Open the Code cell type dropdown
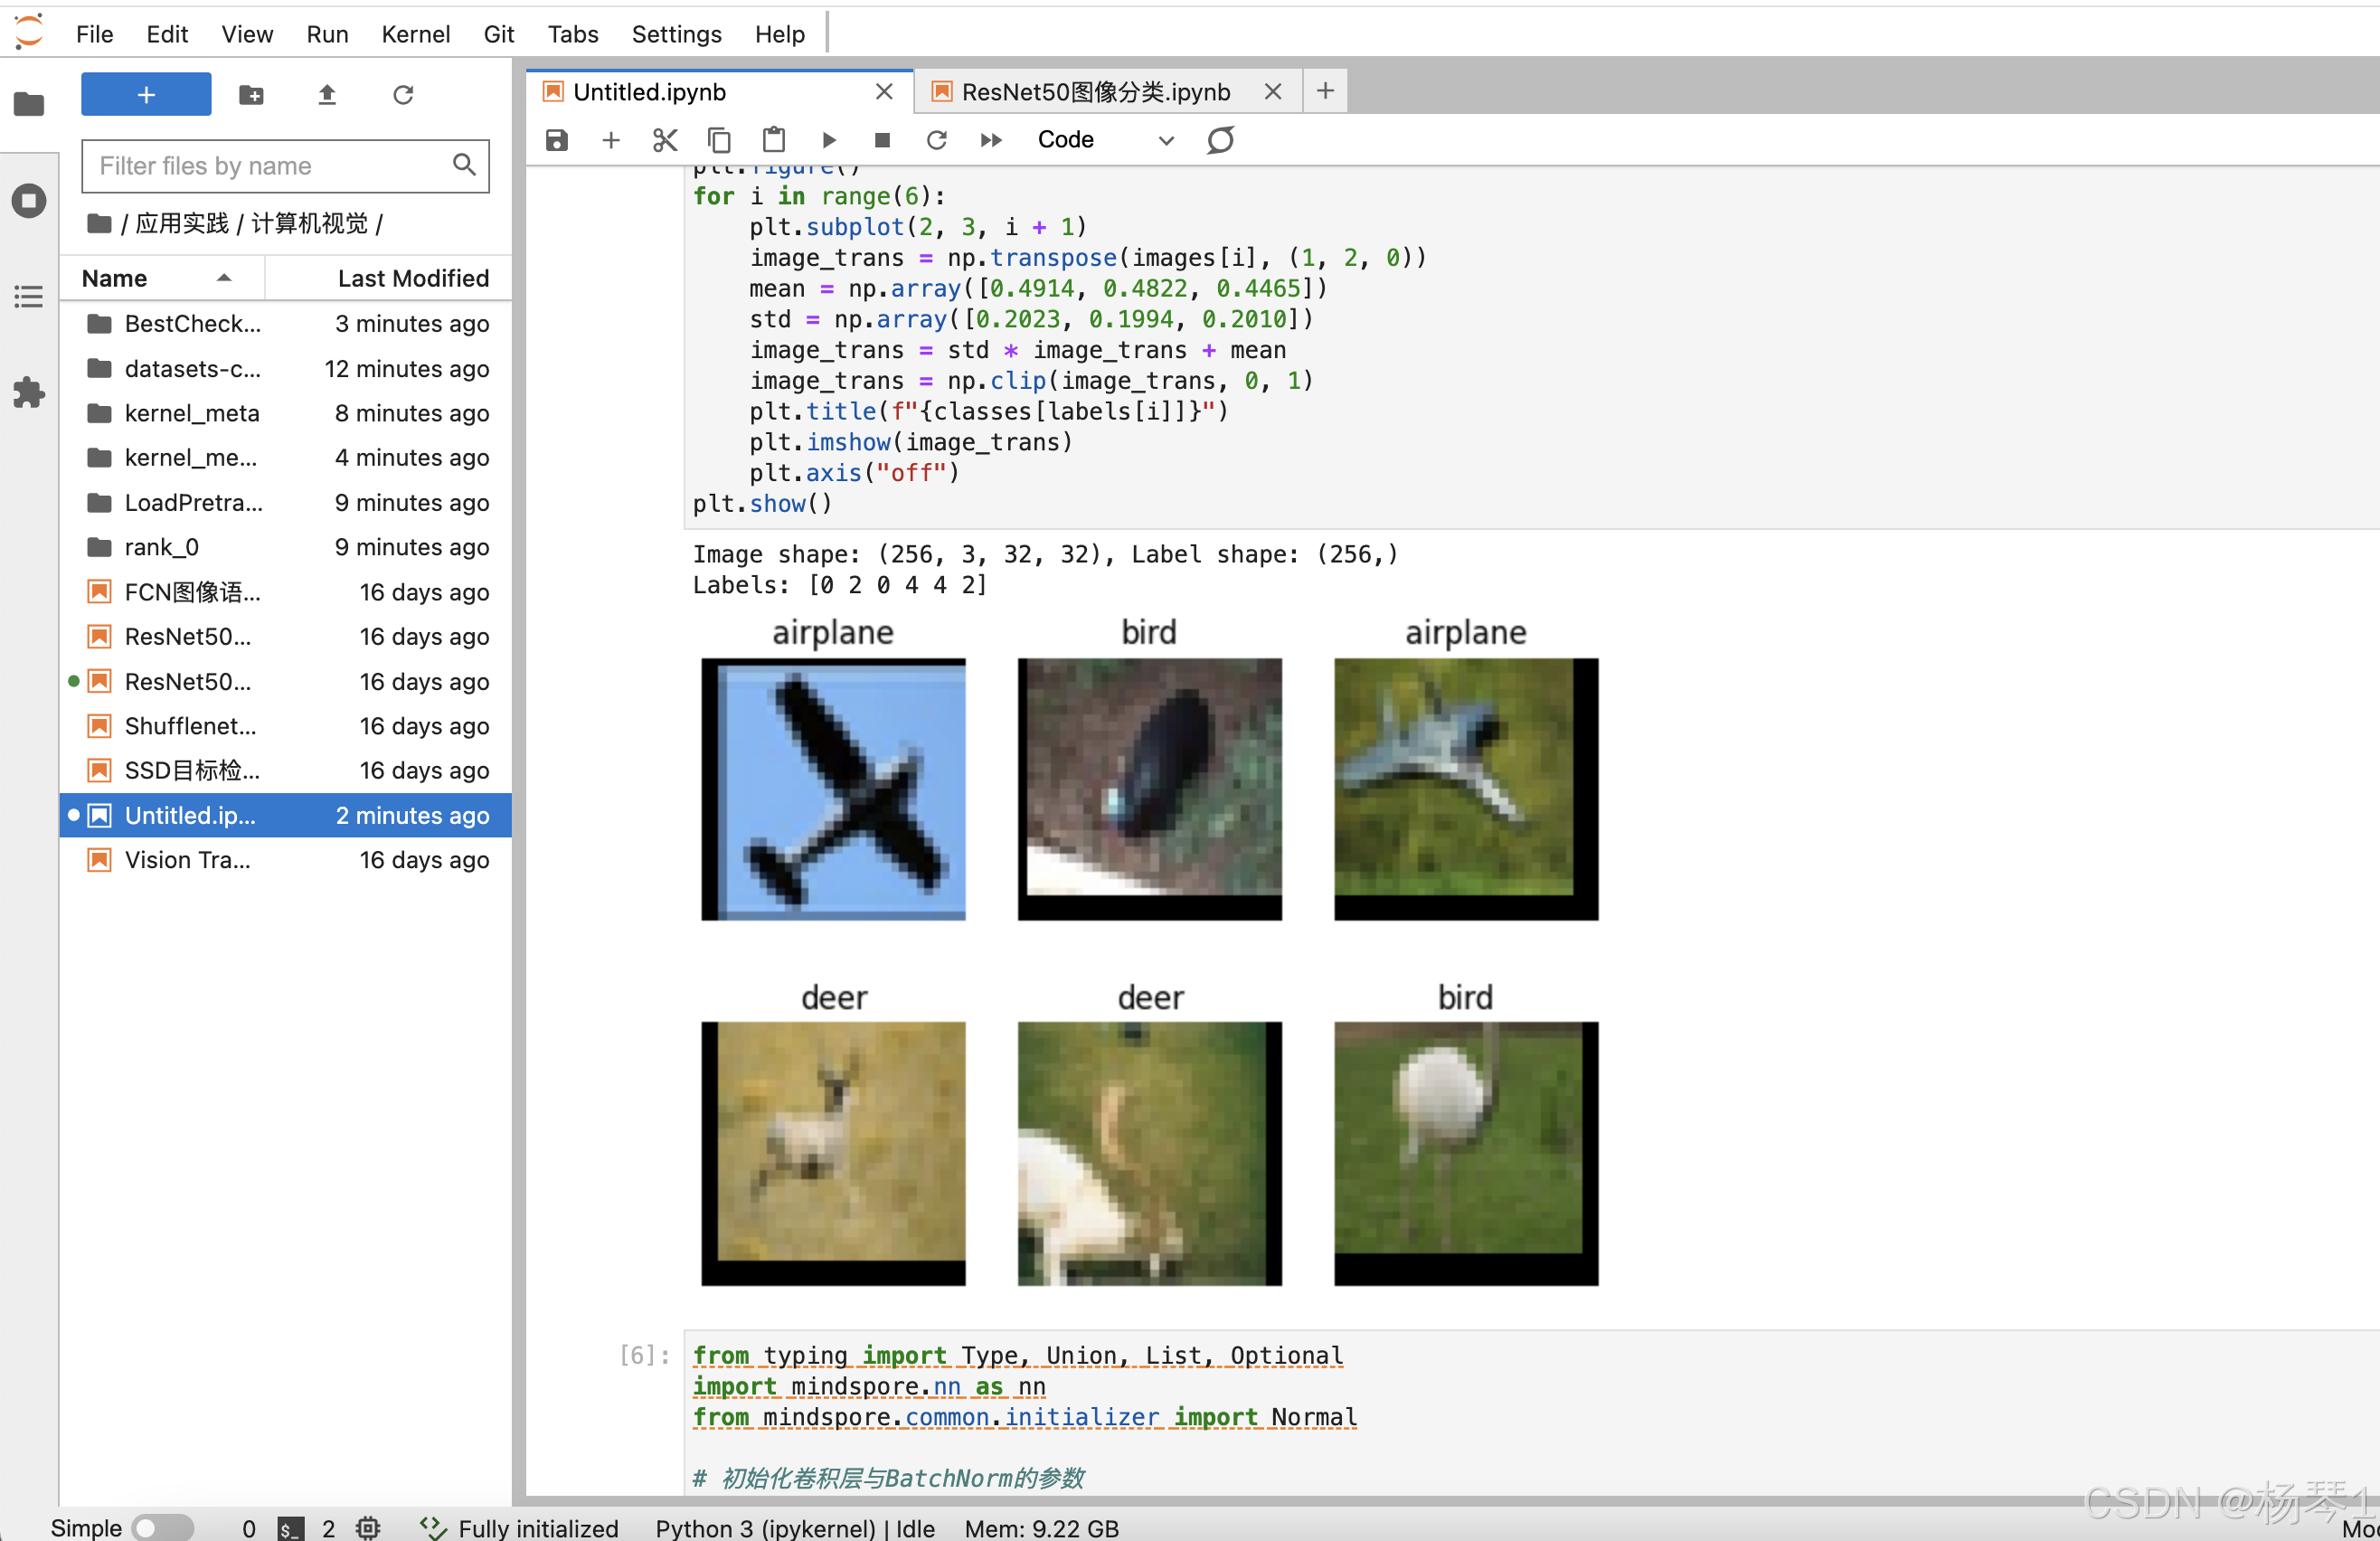 tap(1105, 140)
